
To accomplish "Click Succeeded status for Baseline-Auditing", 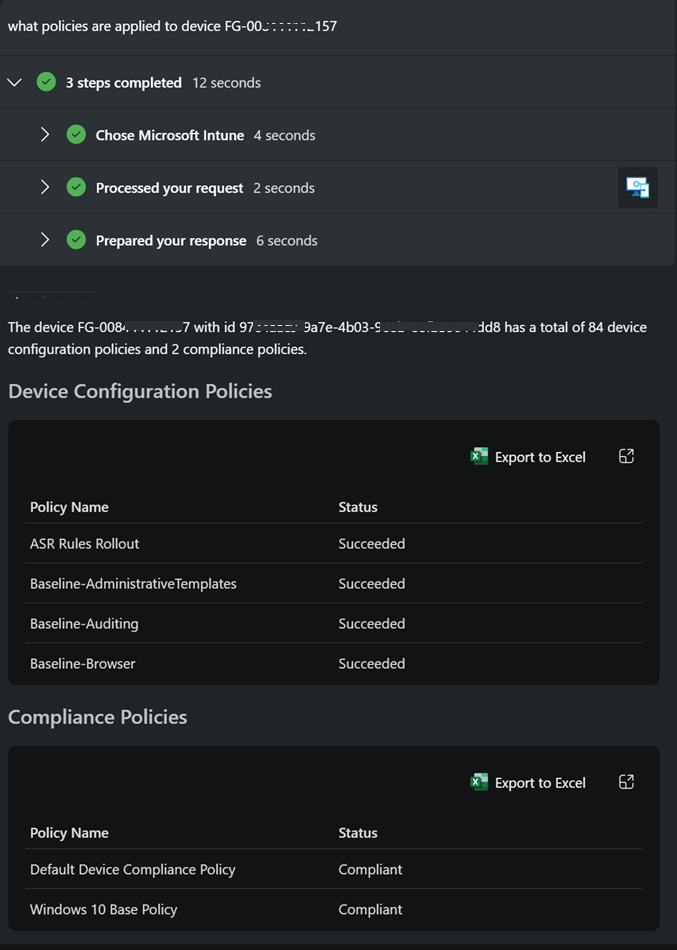I will click(x=372, y=623).
